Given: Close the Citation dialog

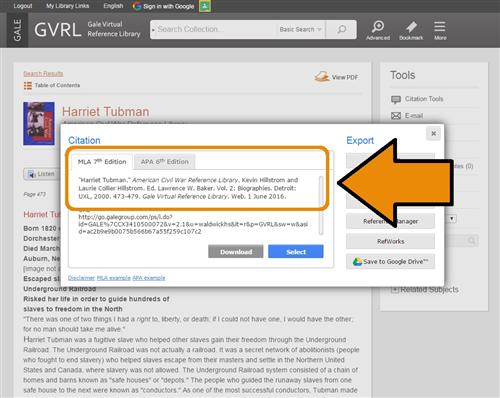Looking at the screenshot, I should (x=433, y=134).
